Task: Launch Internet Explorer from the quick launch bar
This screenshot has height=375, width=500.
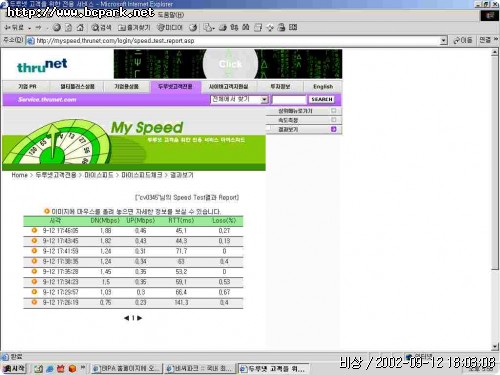Action: 50,369
